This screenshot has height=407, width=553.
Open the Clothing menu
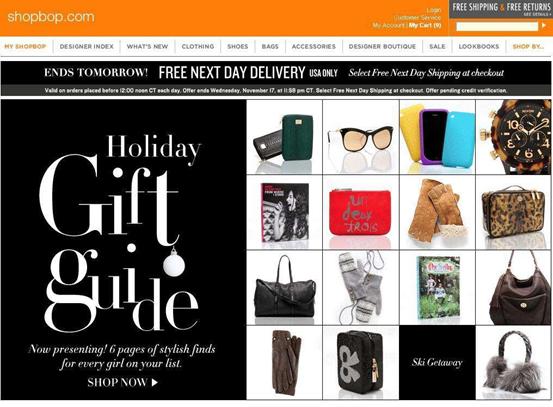[198, 46]
